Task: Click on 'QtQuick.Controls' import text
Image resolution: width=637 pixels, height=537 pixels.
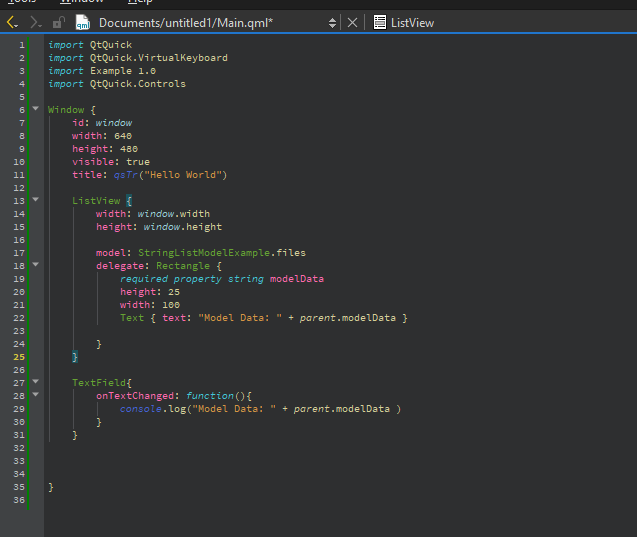Action: tap(138, 84)
